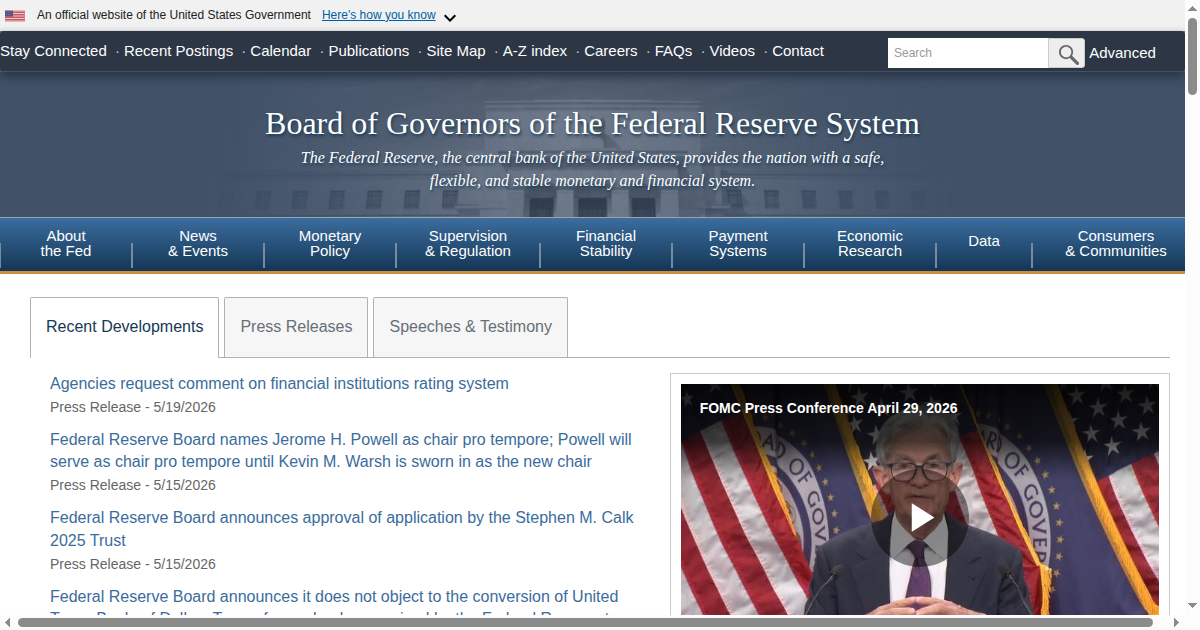
Task: Open Monetary Policy menu
Action: (330, 244)
